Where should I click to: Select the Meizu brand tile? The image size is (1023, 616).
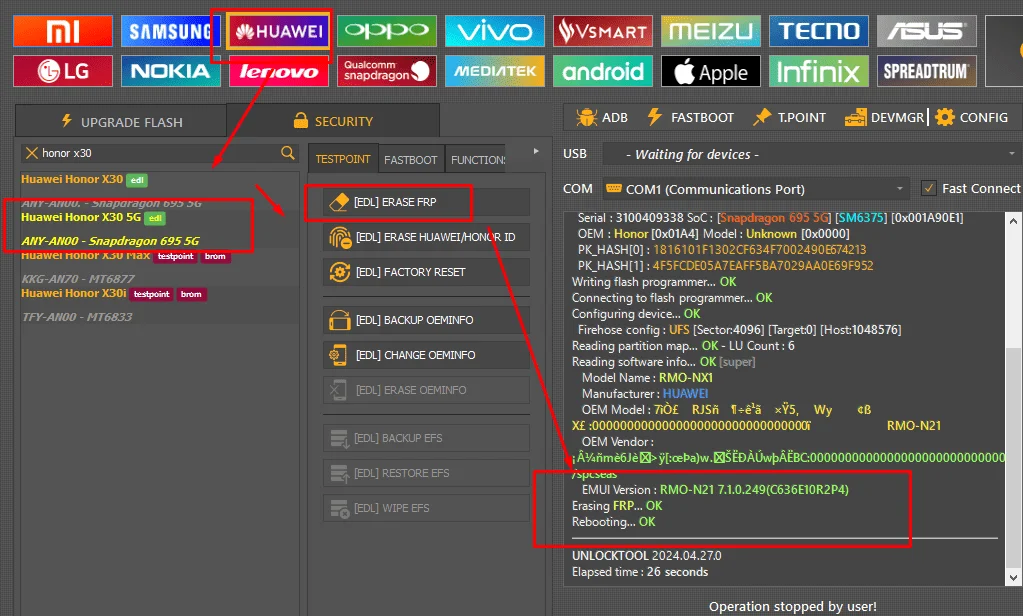[x=710, y=31]
